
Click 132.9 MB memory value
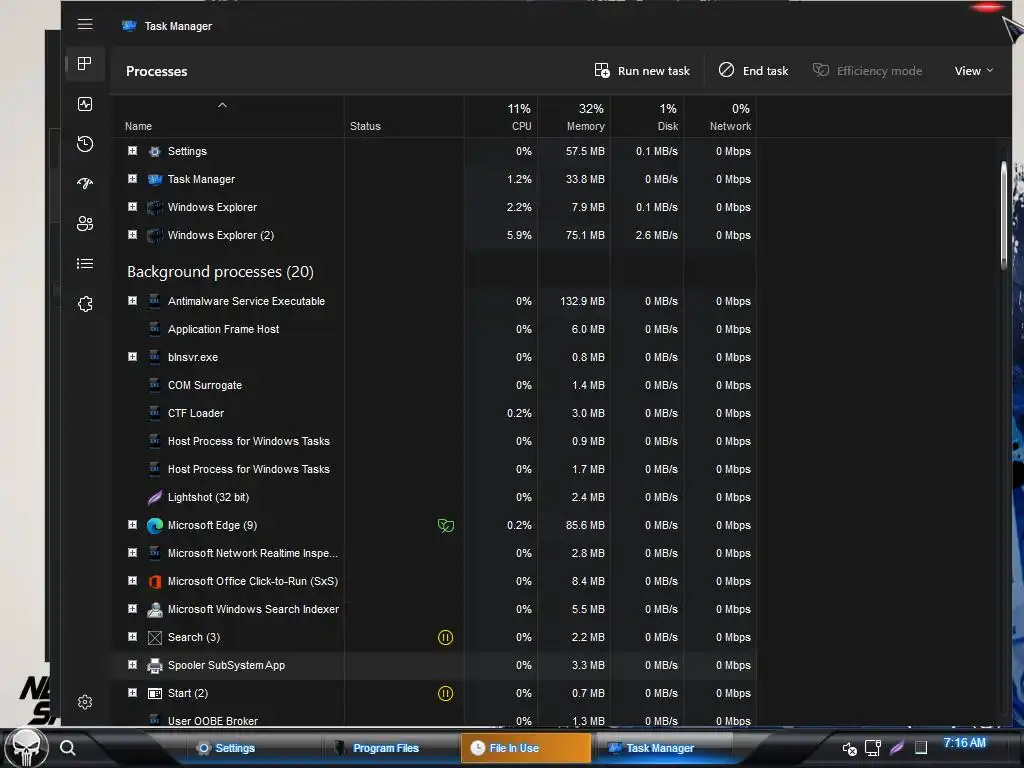click(583, 301)
